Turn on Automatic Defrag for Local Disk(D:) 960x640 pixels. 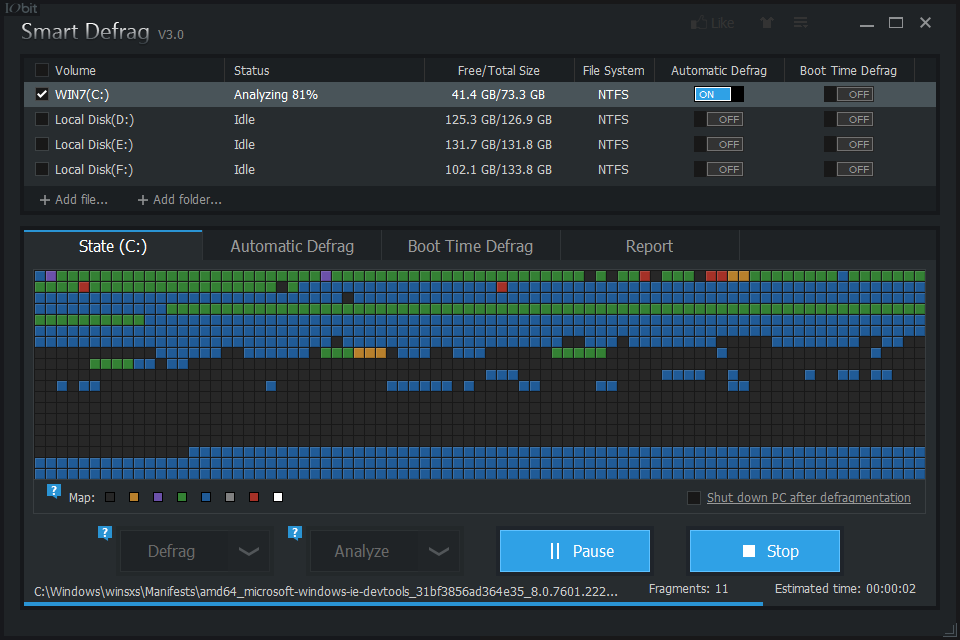[x=719, y=119]
